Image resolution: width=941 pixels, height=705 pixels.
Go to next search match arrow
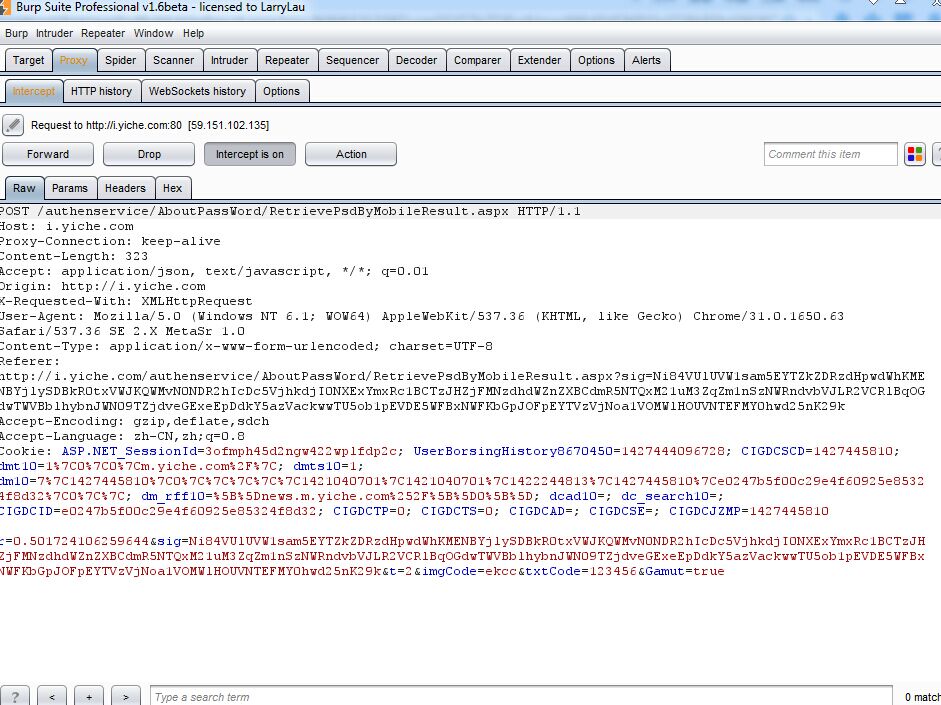(x=125, y=697)
